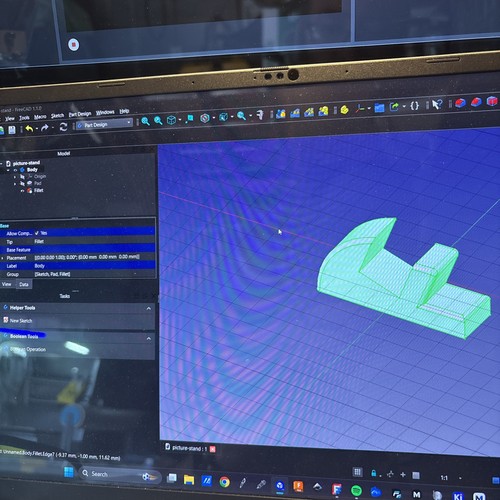Click the Fit All zoom icon

click(x=145, y=121)
